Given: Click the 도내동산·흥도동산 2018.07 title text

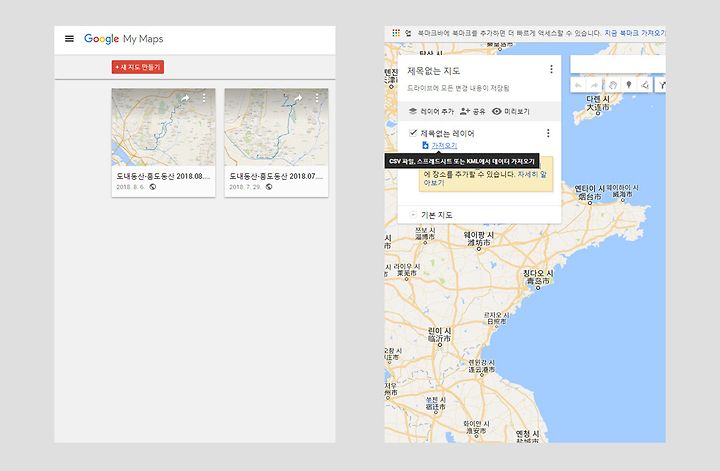Looking at the screenshot, I should pos(276,176).
